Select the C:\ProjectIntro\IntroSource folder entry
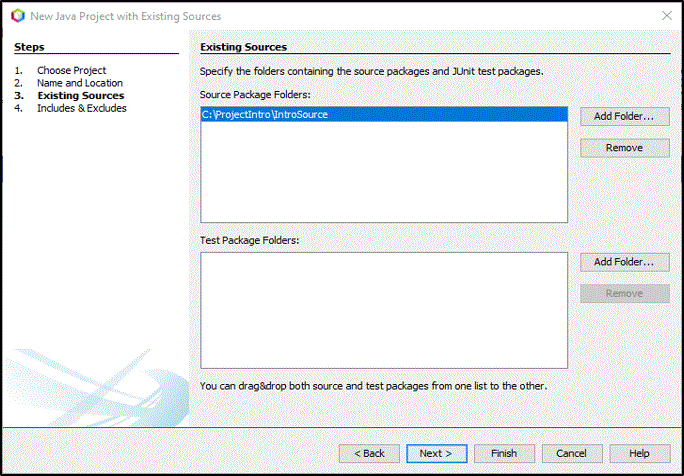The width and height of the screenshot is (684, 476). 265,115
